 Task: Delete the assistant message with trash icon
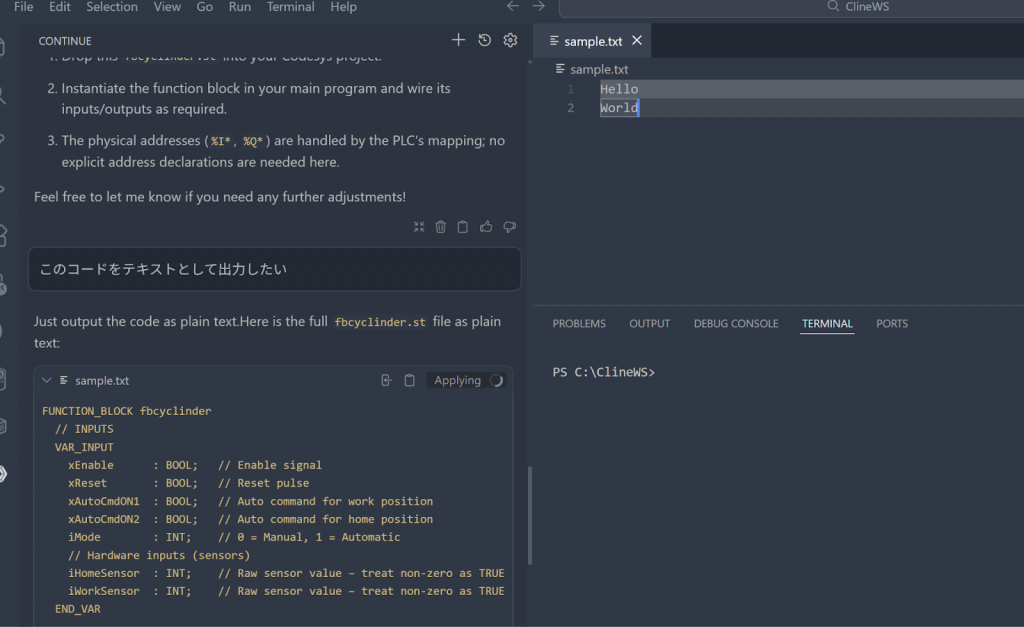440,227
